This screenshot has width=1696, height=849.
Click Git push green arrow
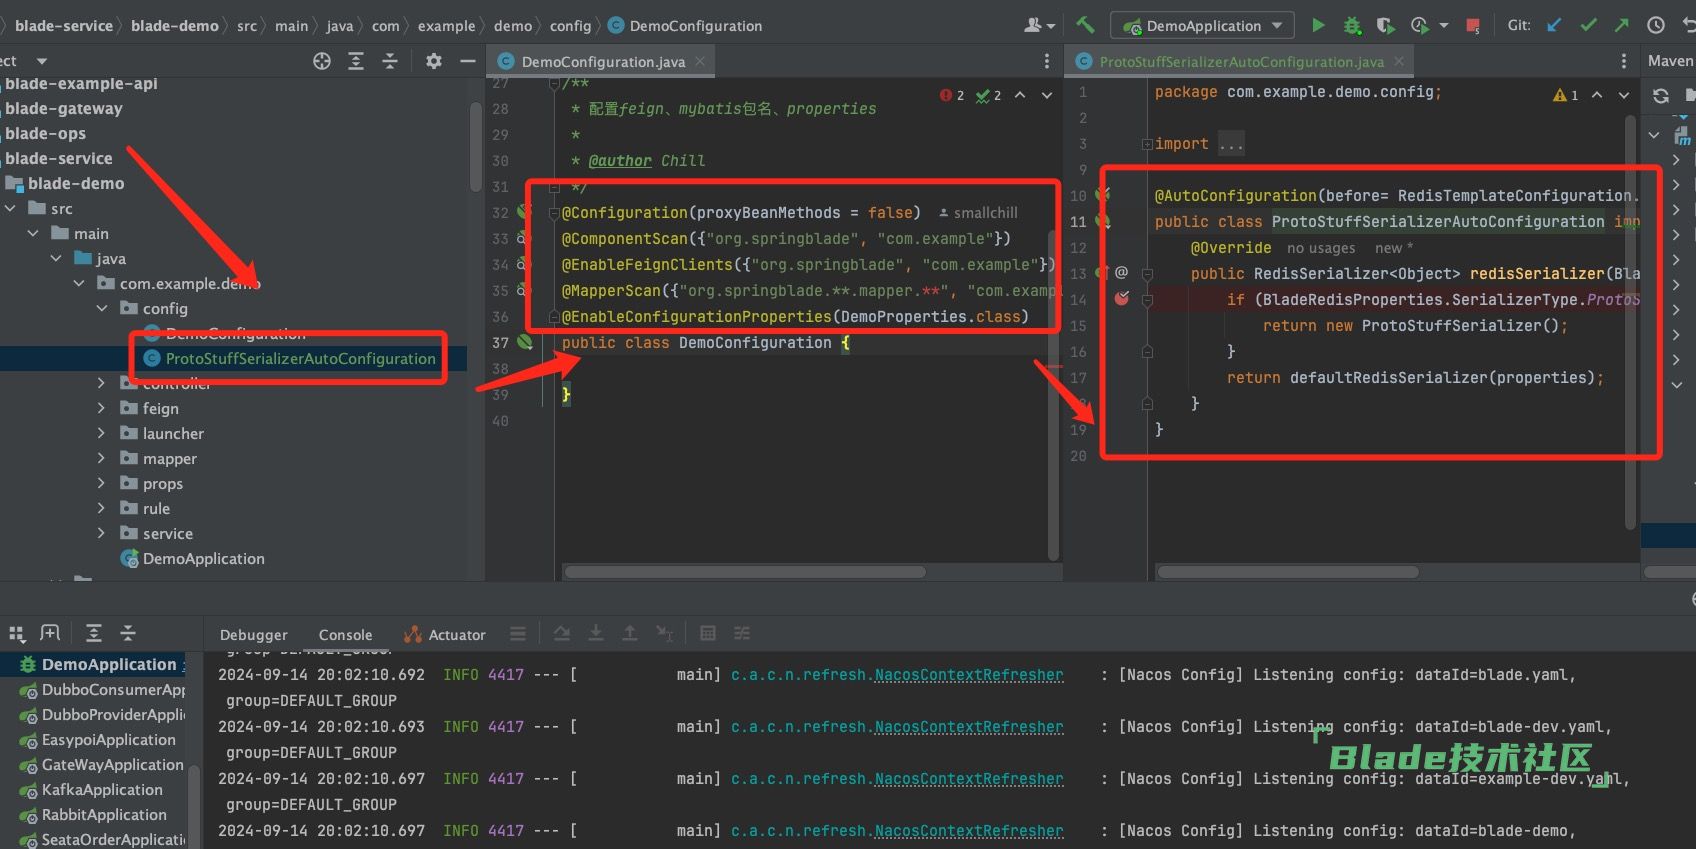(1621, 25)
